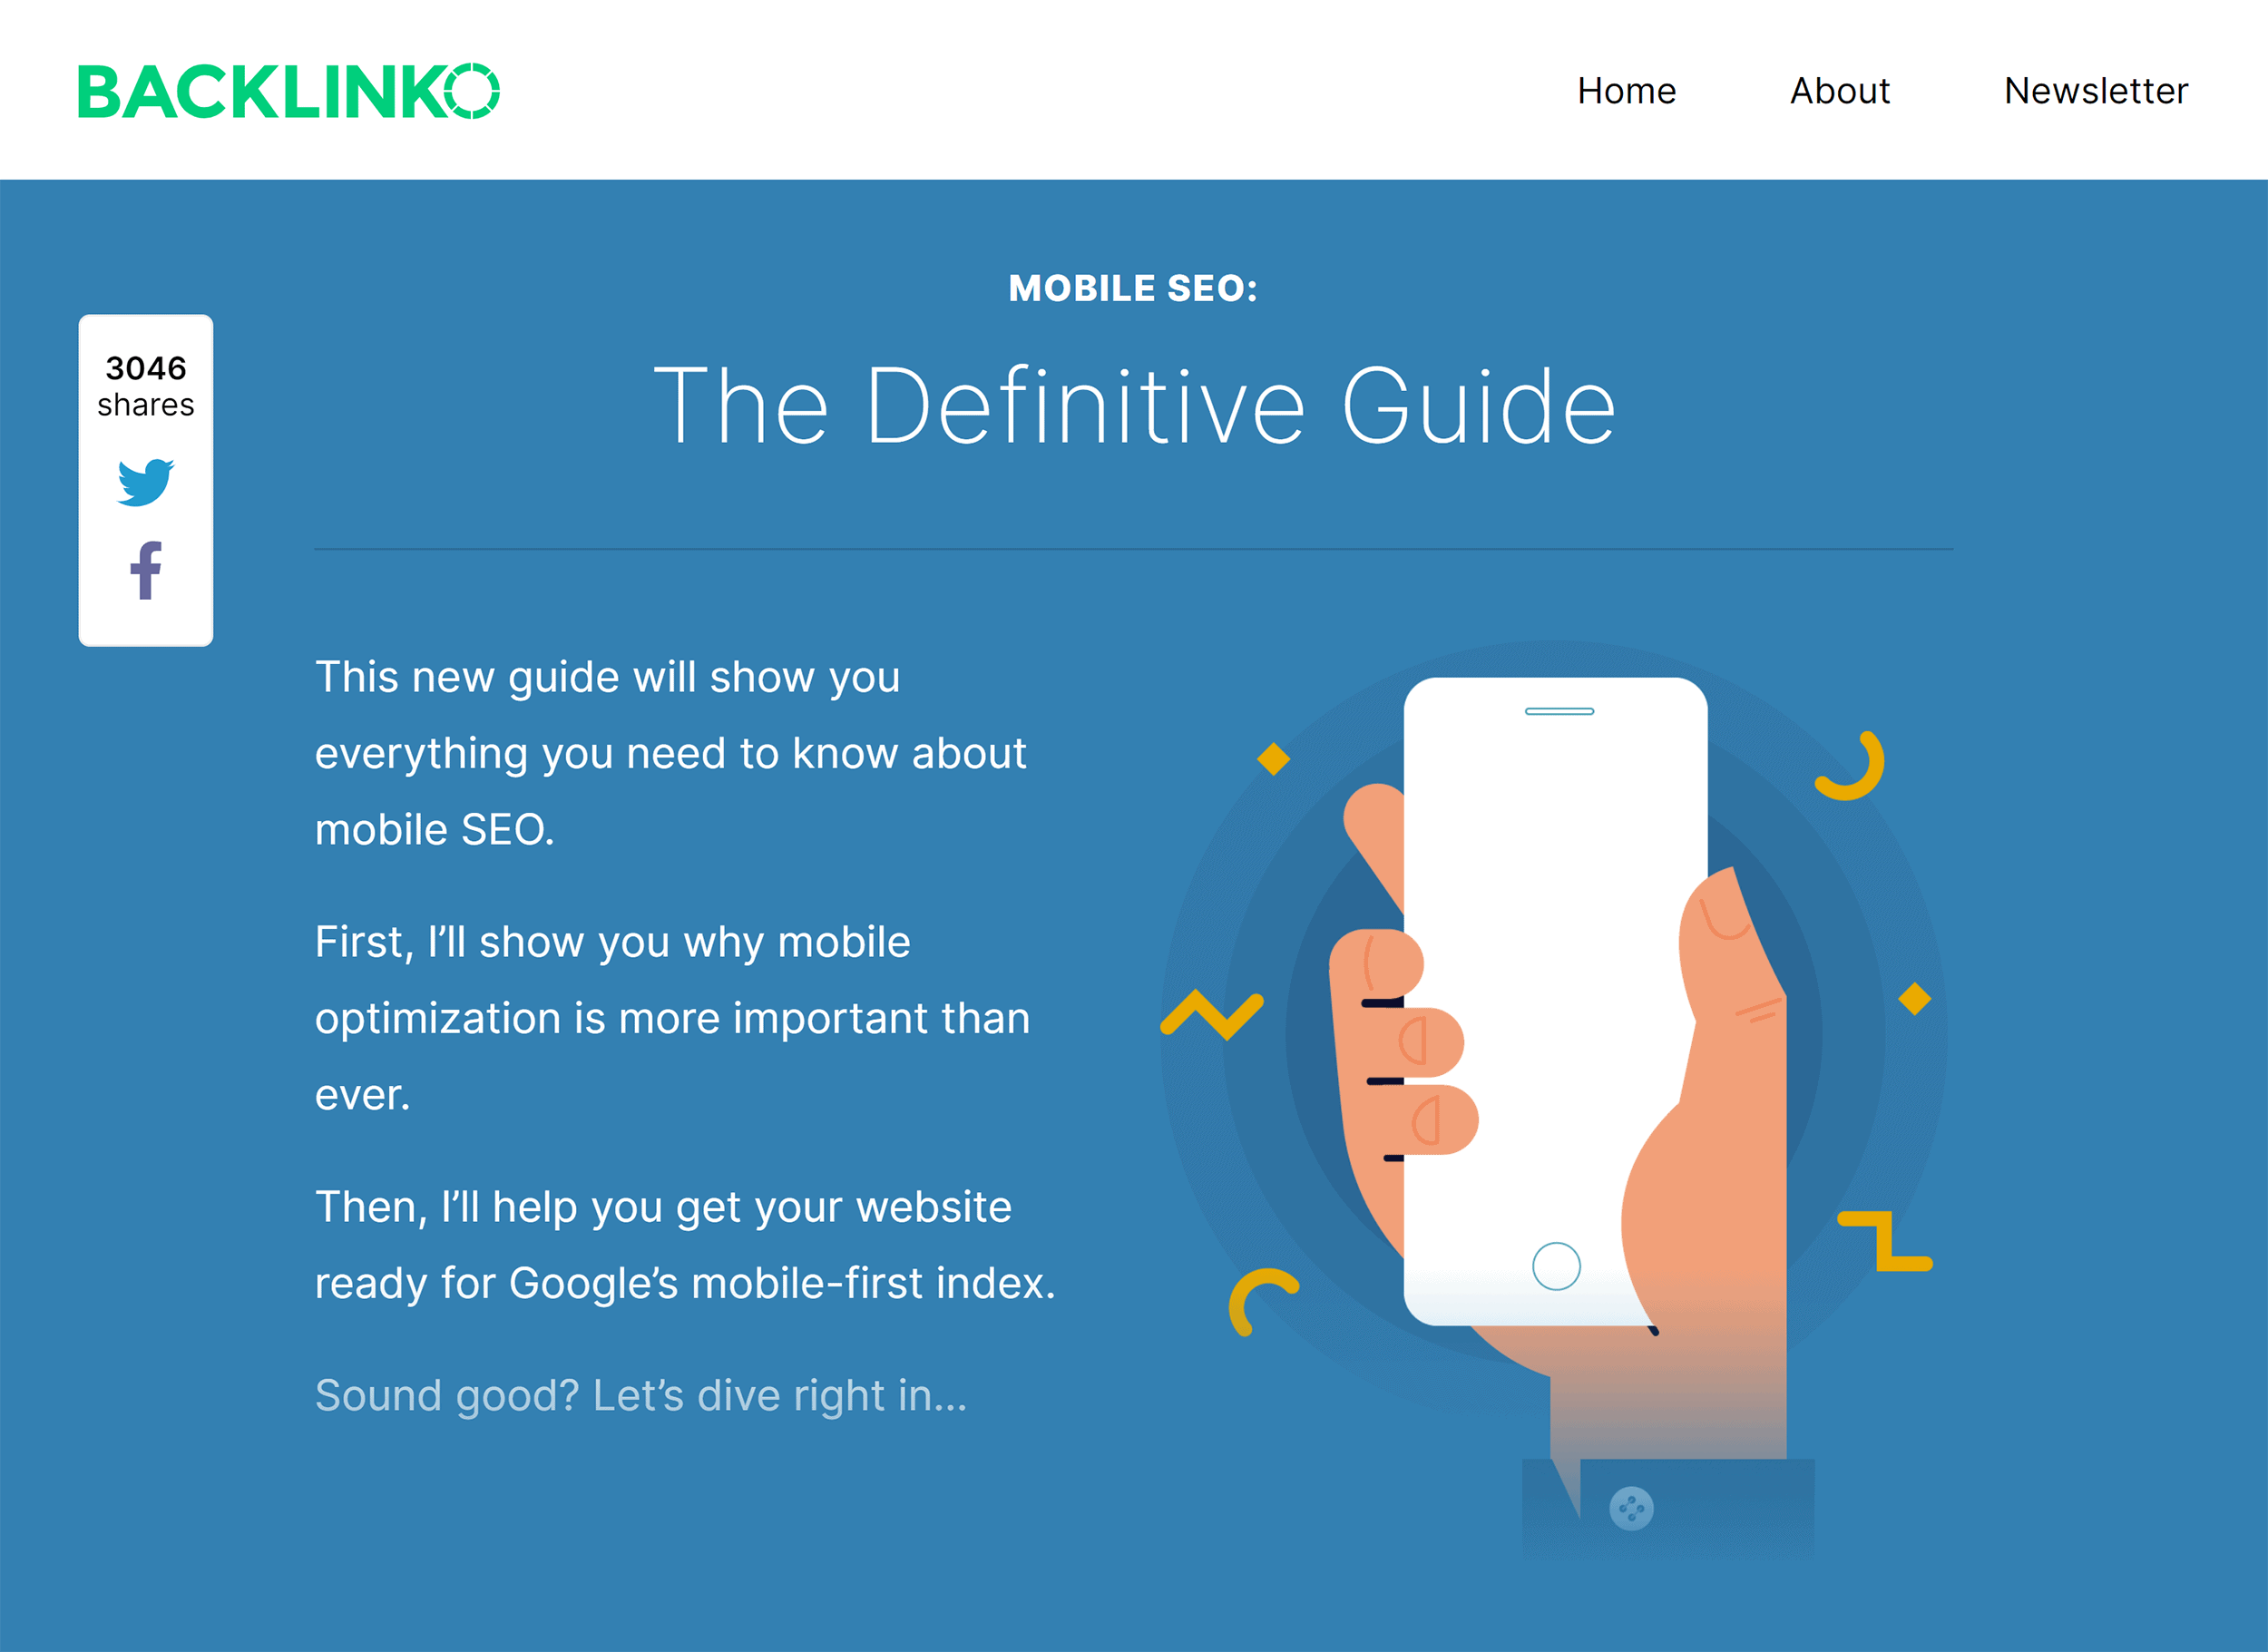Open the About page
Viewport: 2268px width, 1652px height.
[1836, 90]
